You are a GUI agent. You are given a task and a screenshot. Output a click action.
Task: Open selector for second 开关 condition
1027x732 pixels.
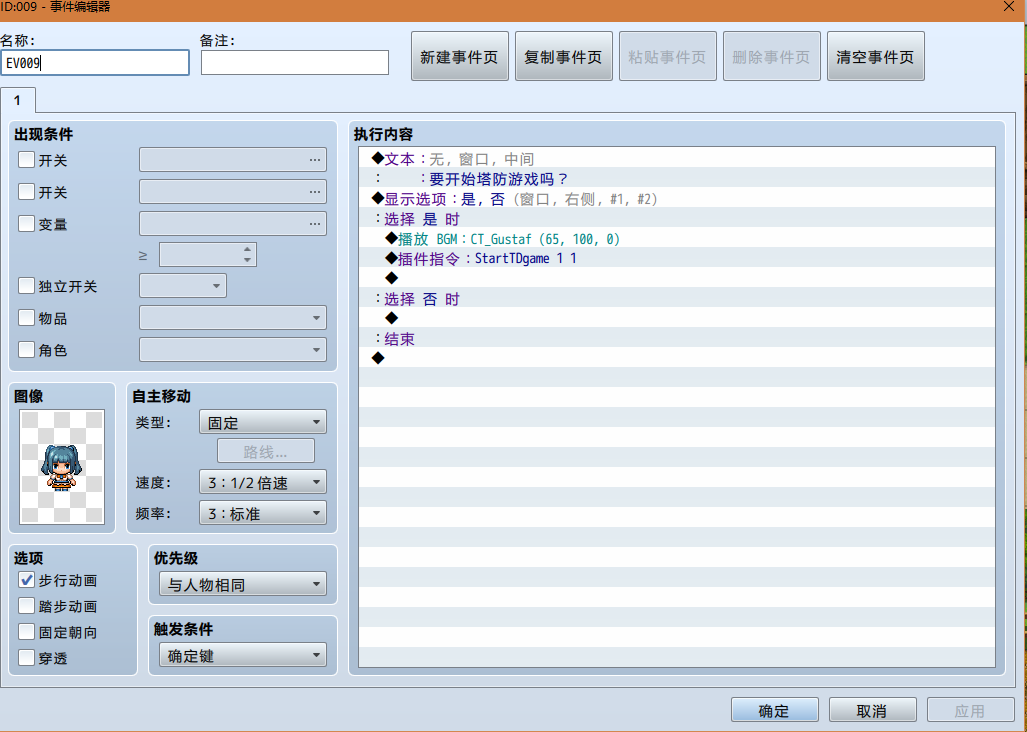(x=315, y=192)
